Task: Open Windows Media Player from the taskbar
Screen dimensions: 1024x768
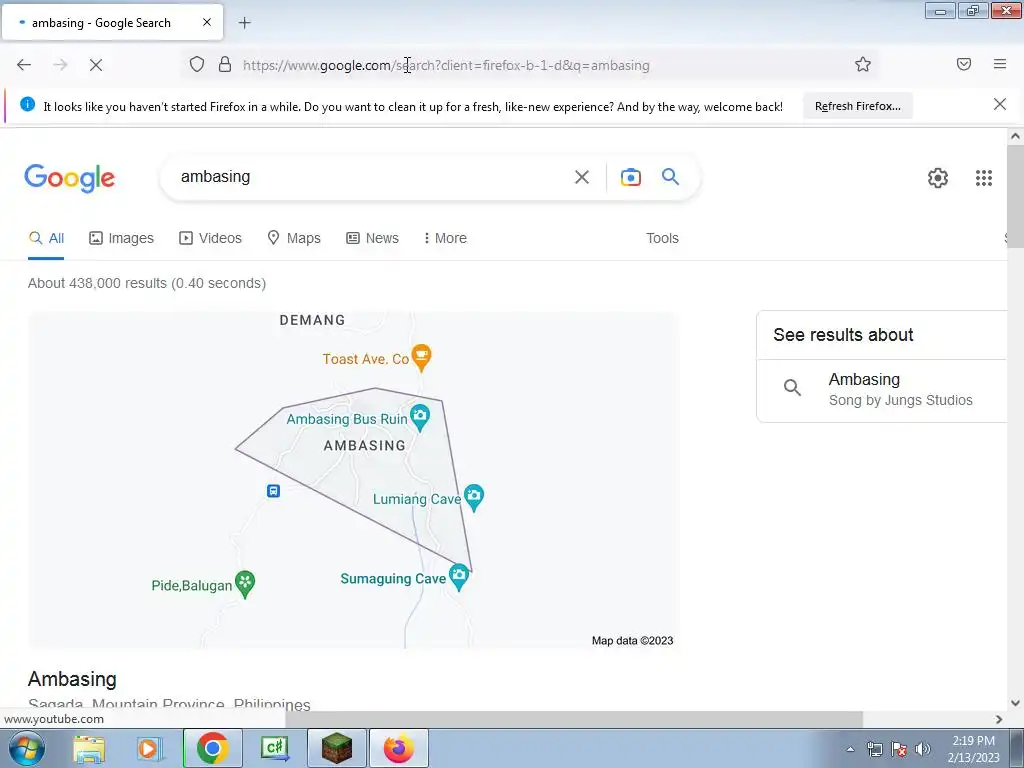Action: click(149, 748)
